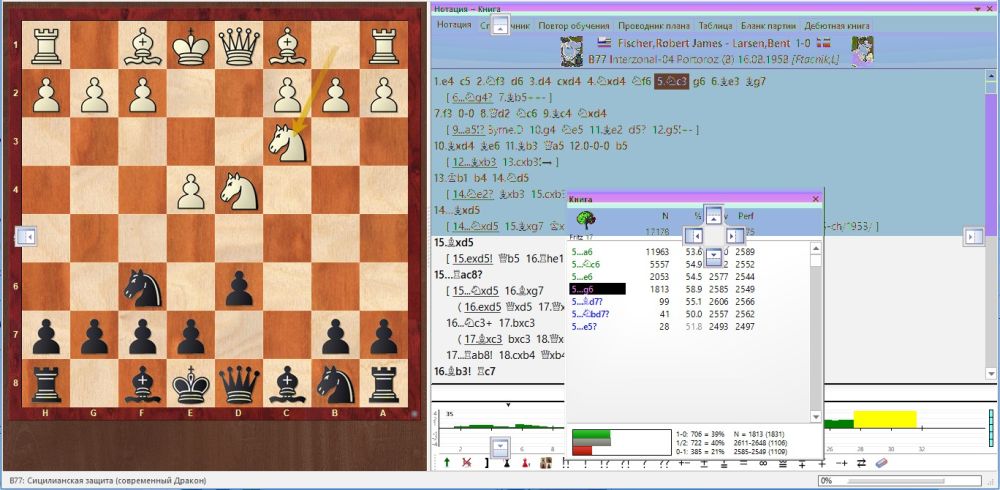Click the counterplay arrows (⇄) symbol
Image resolution: width=1000 pixels, height=490 pixels.
[862, 464]
